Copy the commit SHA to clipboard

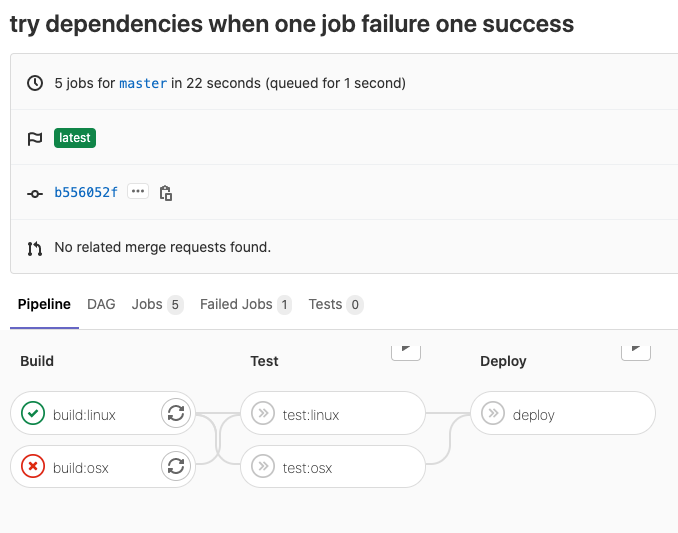tap(166, 193)
